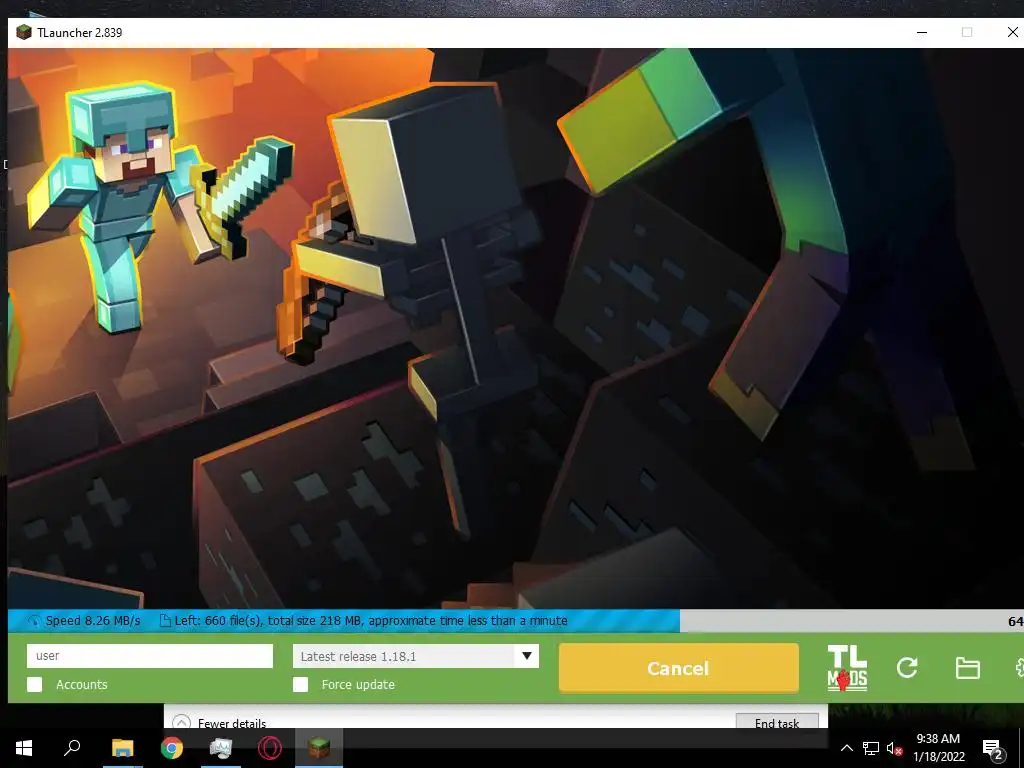Cancel the current download
The image size is (1024, 768).
679,668
